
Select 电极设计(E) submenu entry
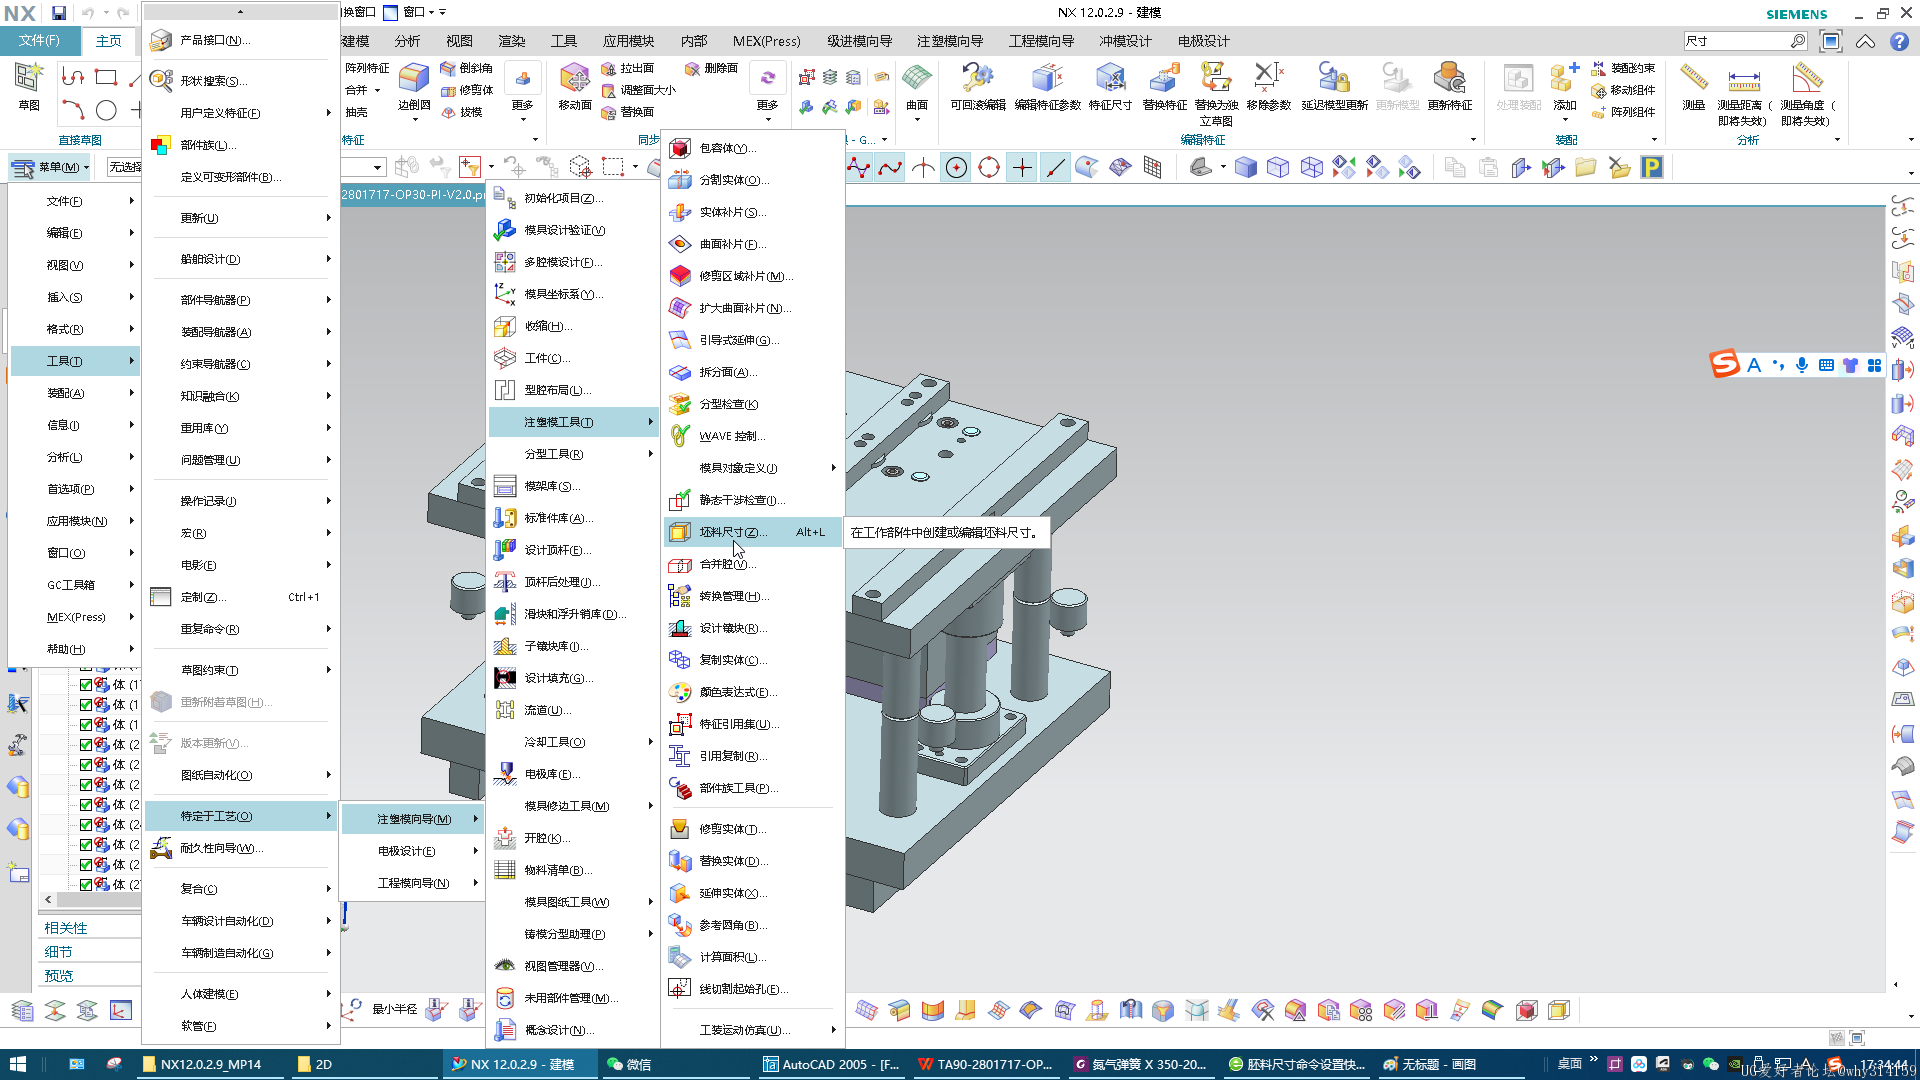pos(412,851)
